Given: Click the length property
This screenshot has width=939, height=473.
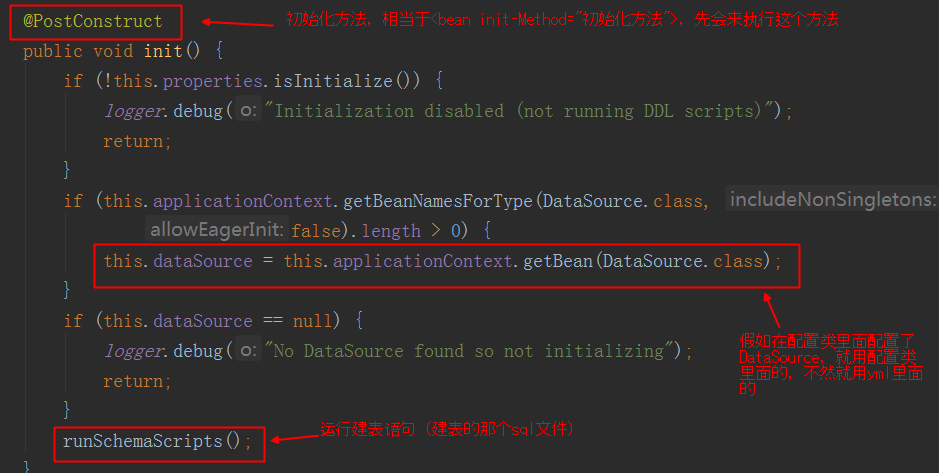Looking at the screenshot, I should click(391, 231).
